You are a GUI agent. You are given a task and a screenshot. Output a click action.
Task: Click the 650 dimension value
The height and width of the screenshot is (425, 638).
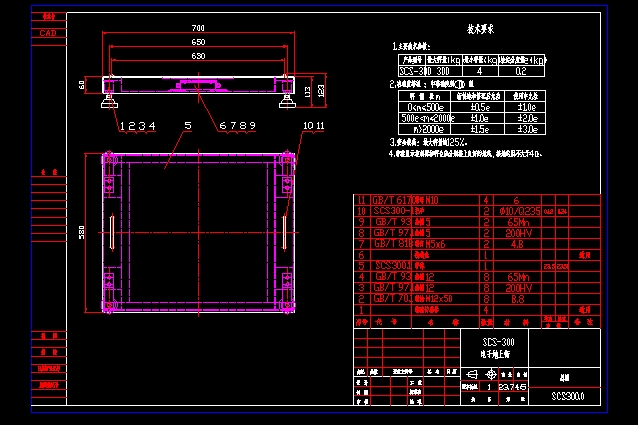(198, 42)
